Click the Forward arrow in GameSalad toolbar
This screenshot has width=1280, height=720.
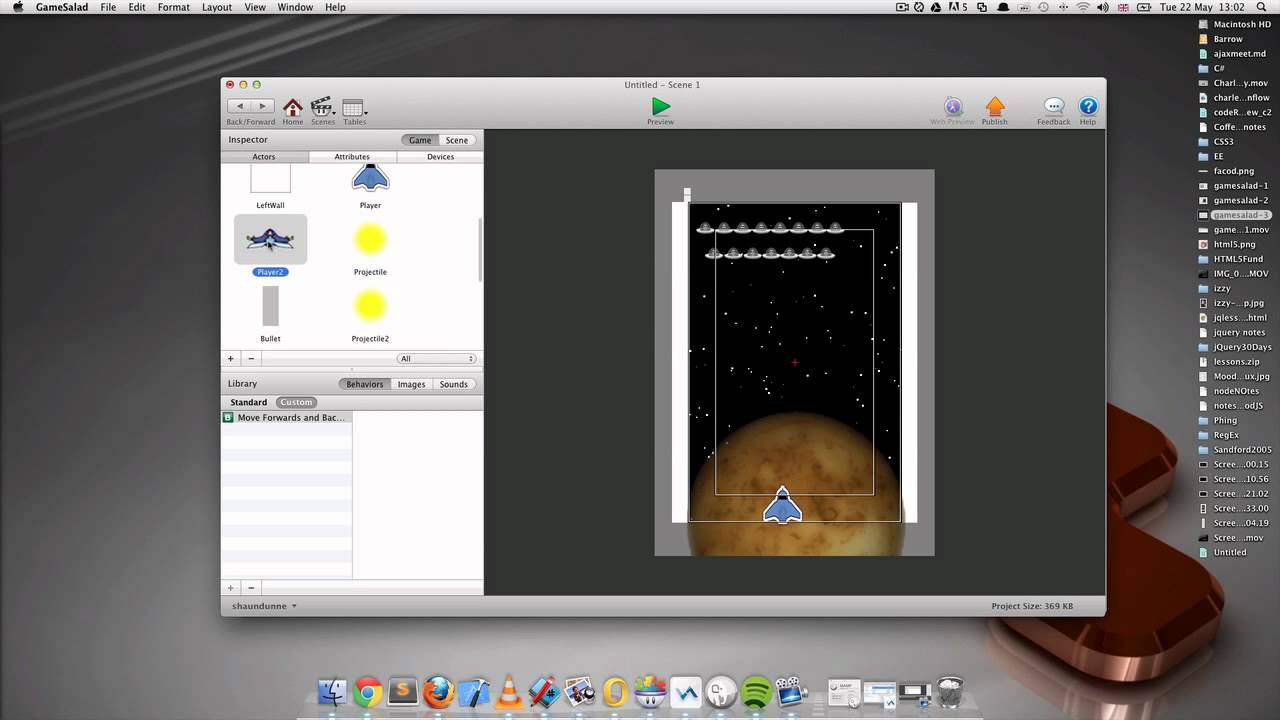point(262,106)
